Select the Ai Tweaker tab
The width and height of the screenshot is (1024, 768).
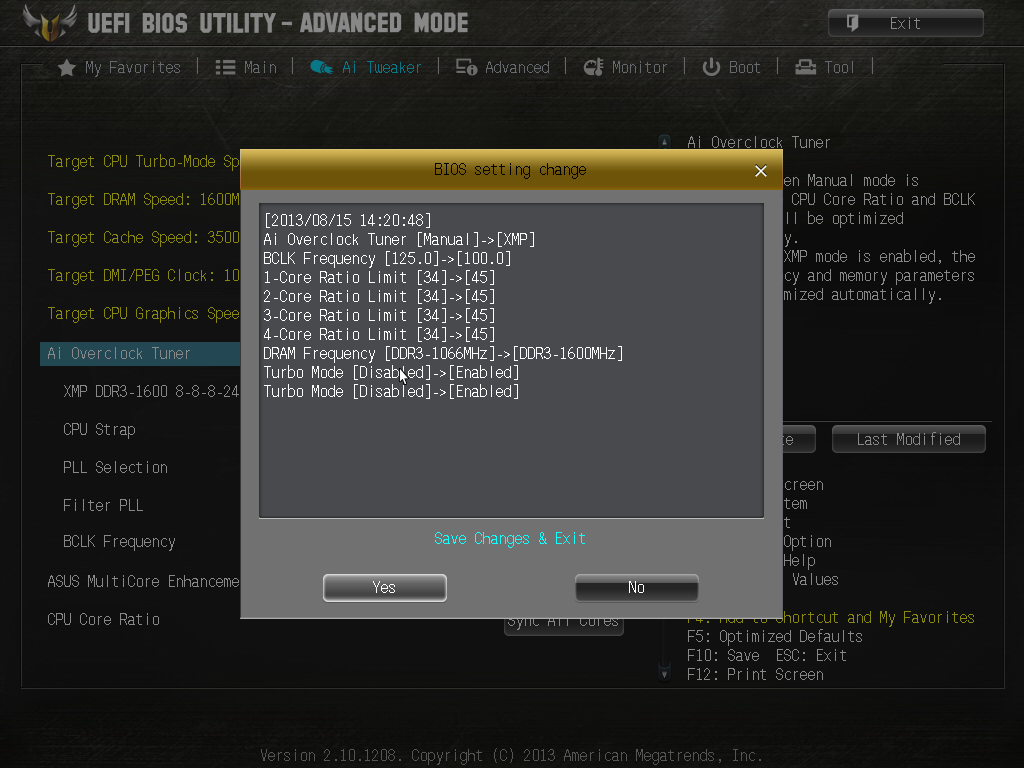[366, 67]
